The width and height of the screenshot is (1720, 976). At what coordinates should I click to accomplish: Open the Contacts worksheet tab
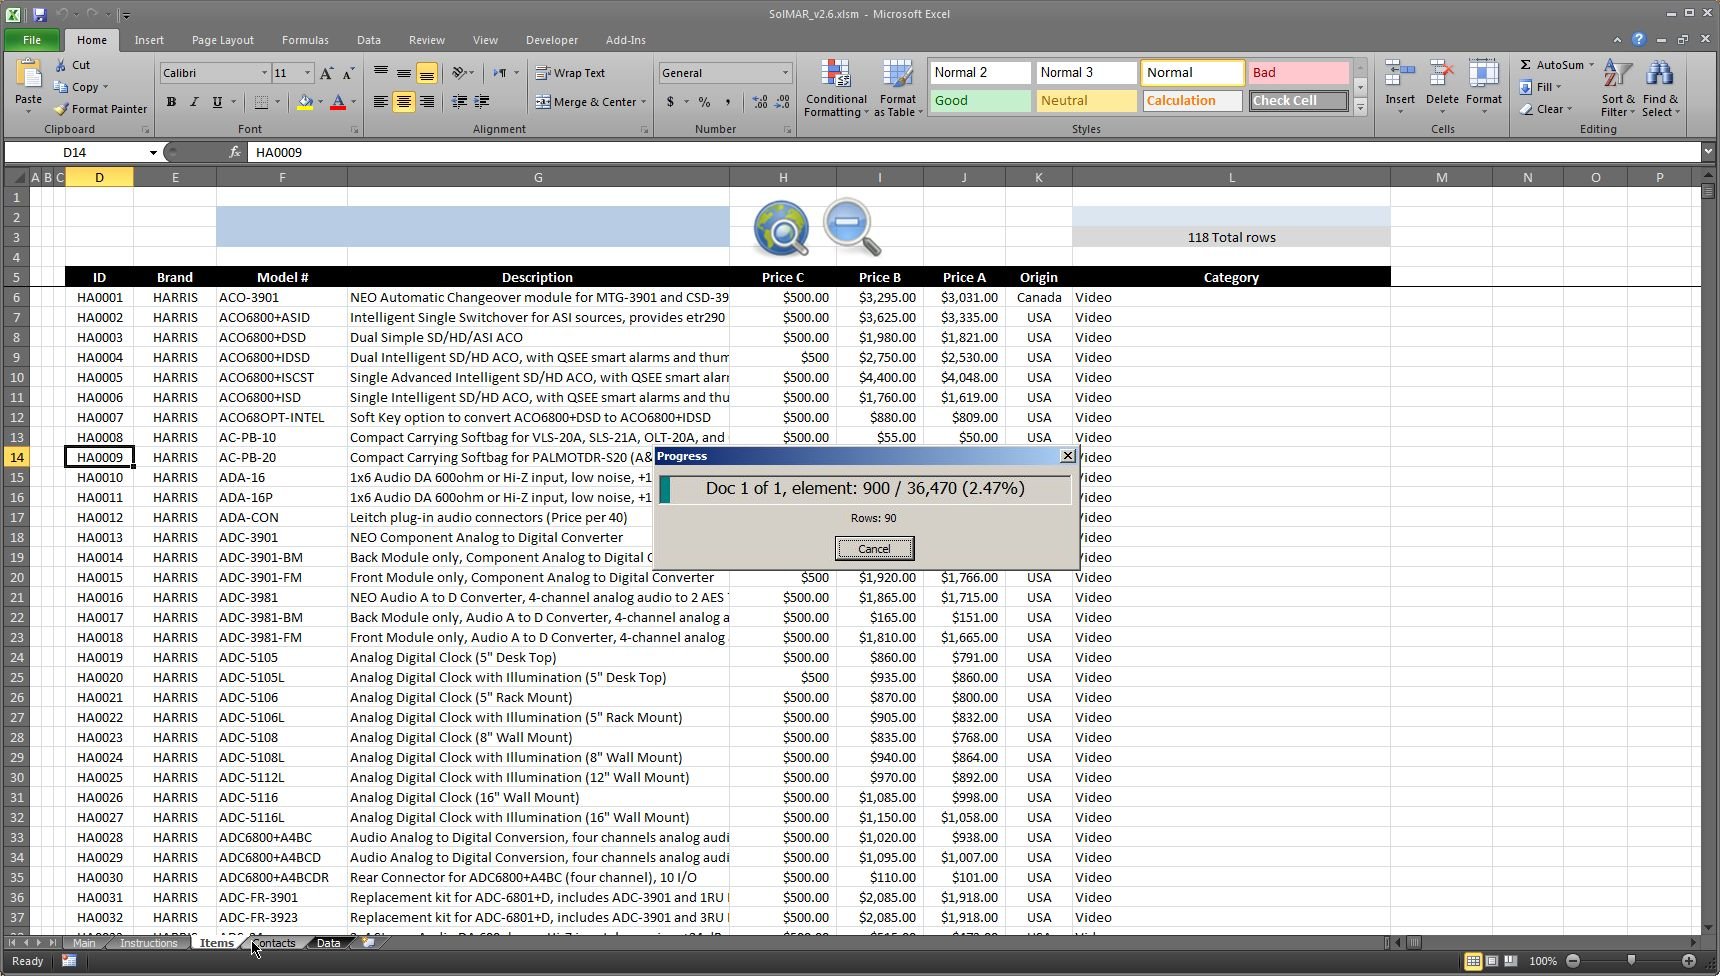point(275,943)
